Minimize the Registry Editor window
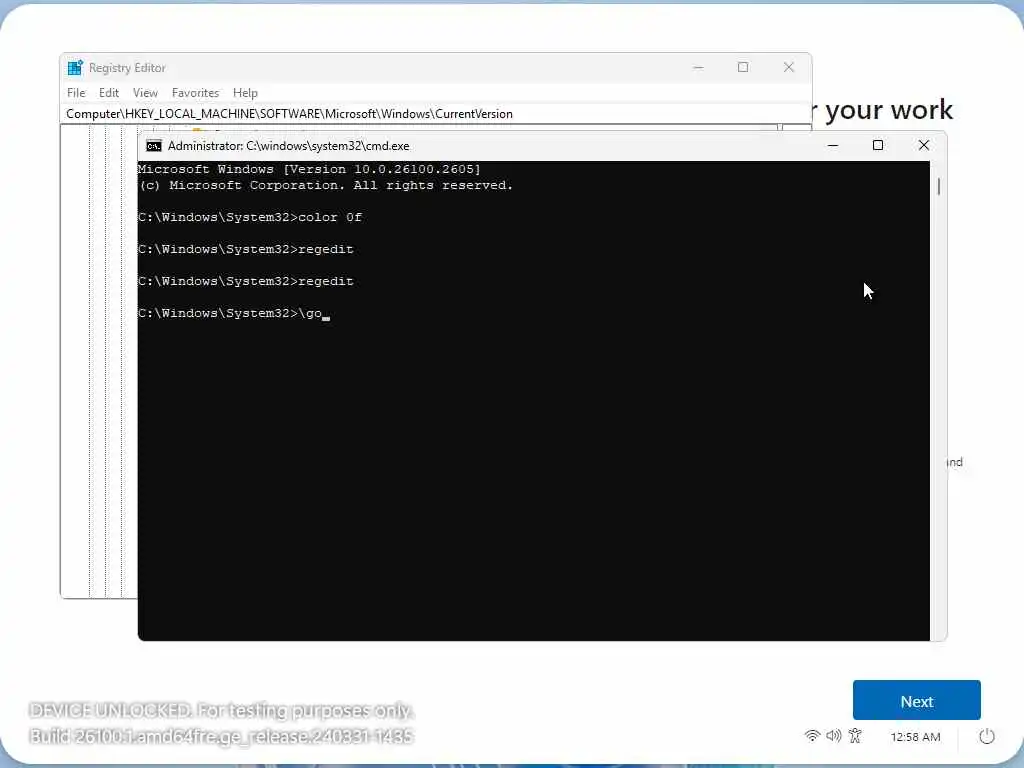1024x768 pixels. point(698,67)
